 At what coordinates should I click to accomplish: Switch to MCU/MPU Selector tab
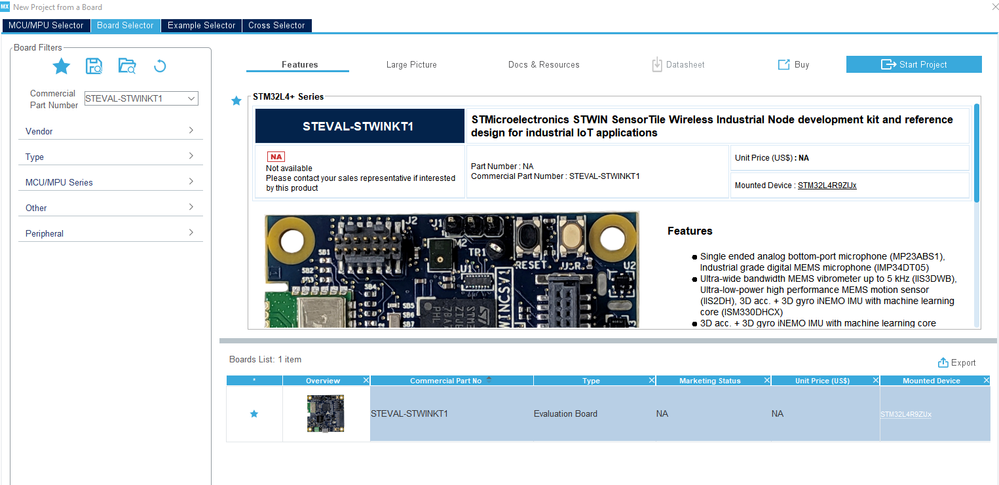pyautogui.click(x=46, y=25)
